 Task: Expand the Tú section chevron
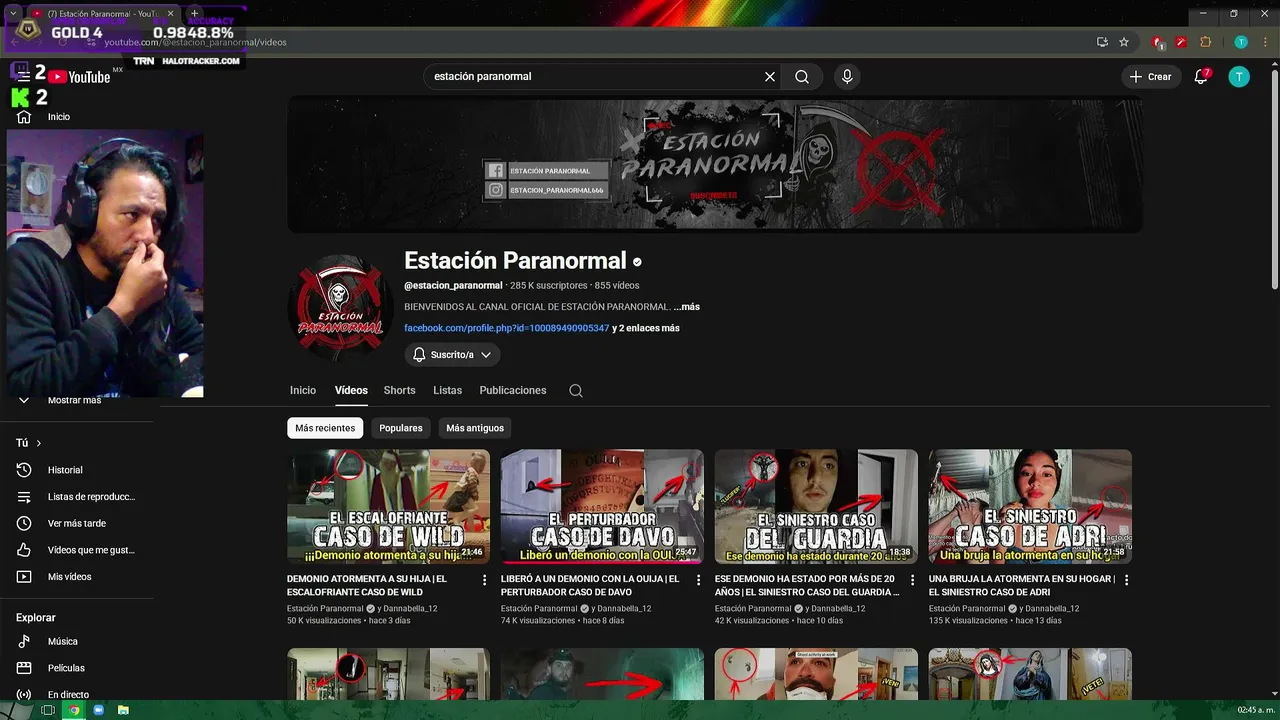pos(39,443)
